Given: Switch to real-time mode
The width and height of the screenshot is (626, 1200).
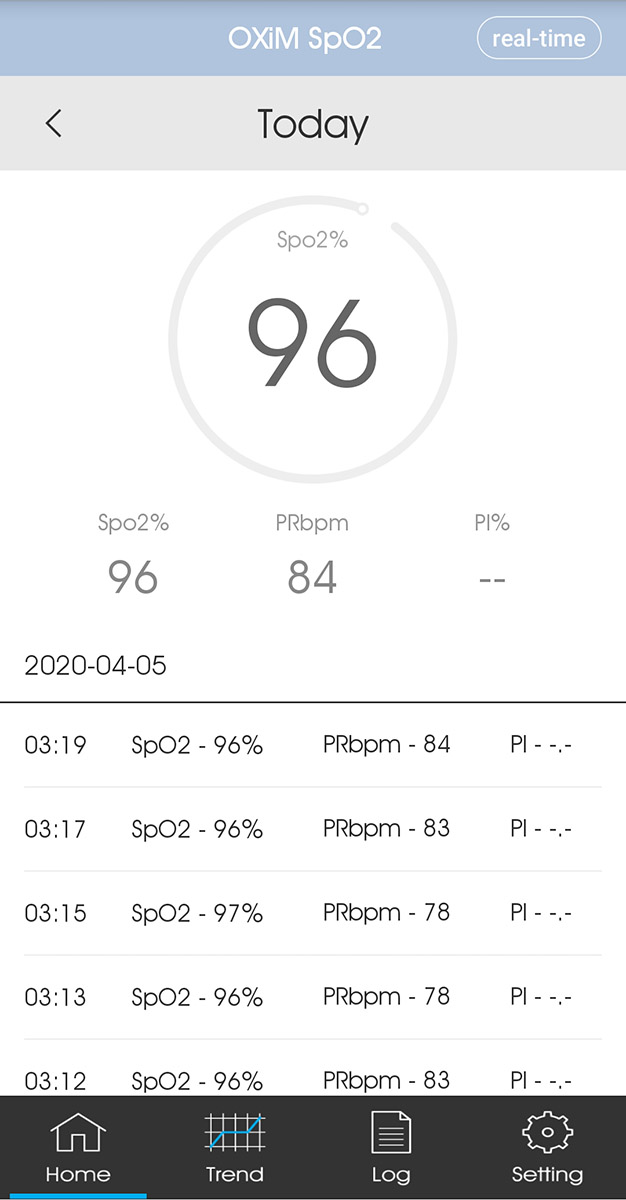Looking at the screenshot, I should 540,39.
